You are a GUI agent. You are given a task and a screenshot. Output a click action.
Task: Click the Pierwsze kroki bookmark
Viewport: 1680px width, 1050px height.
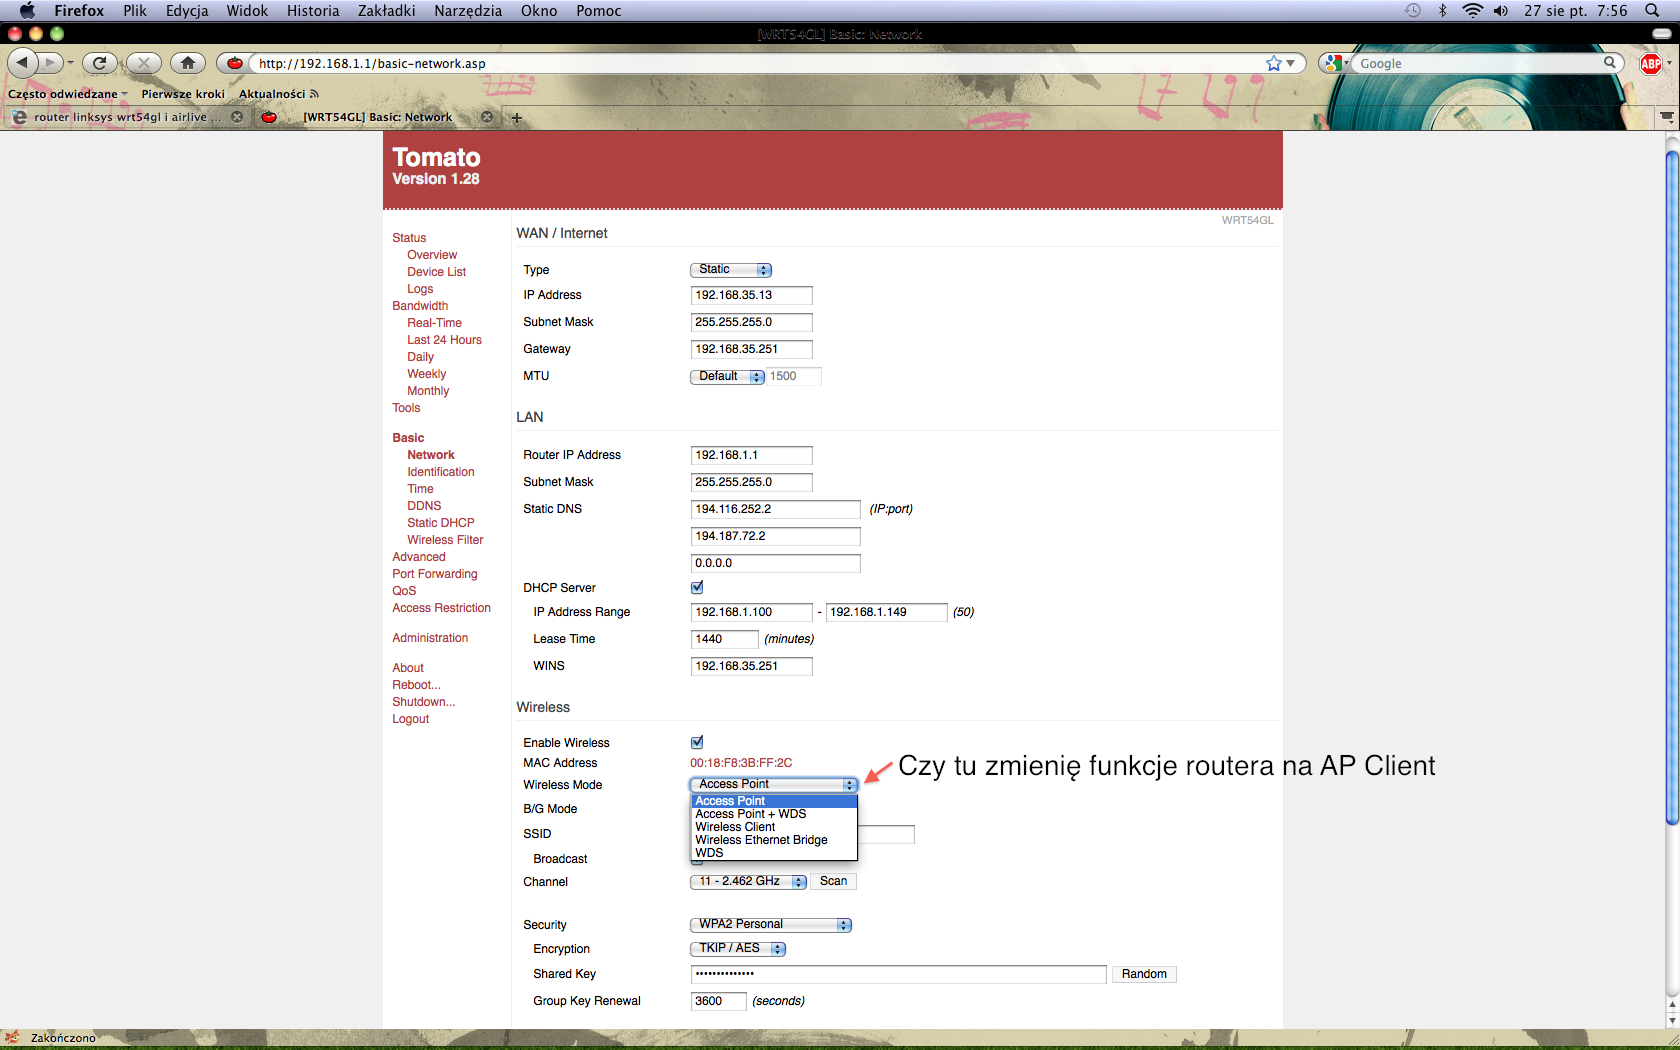point(183,94)
